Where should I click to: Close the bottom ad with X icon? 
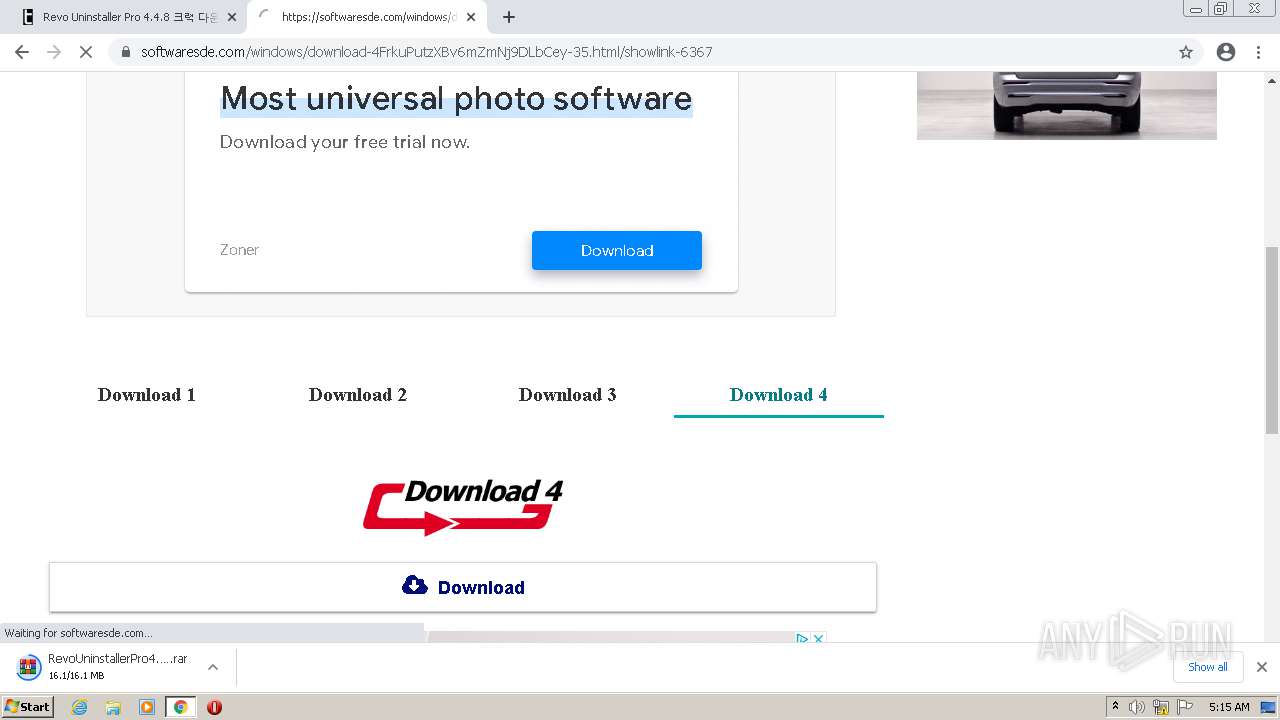coord(818,638)
